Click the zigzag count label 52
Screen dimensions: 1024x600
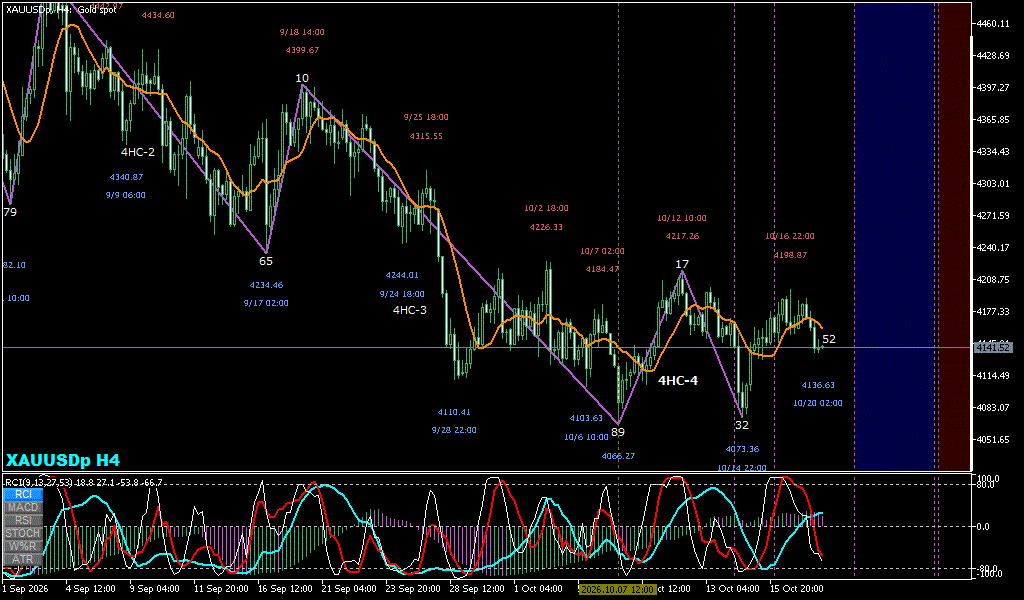pyautogui.click(x=829, y=339)
